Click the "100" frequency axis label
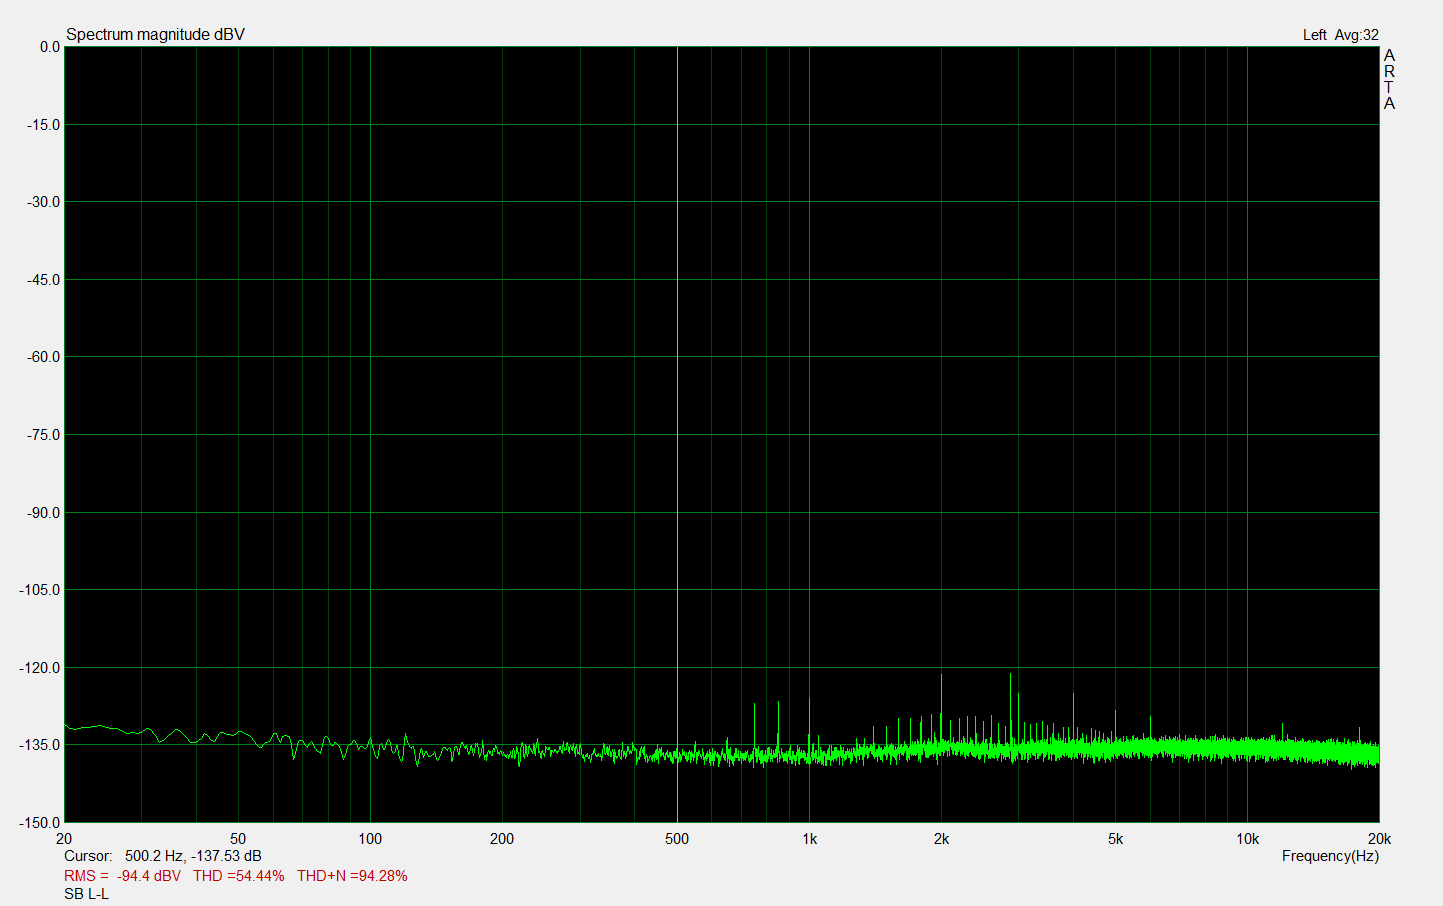 [x=370, y=839]
